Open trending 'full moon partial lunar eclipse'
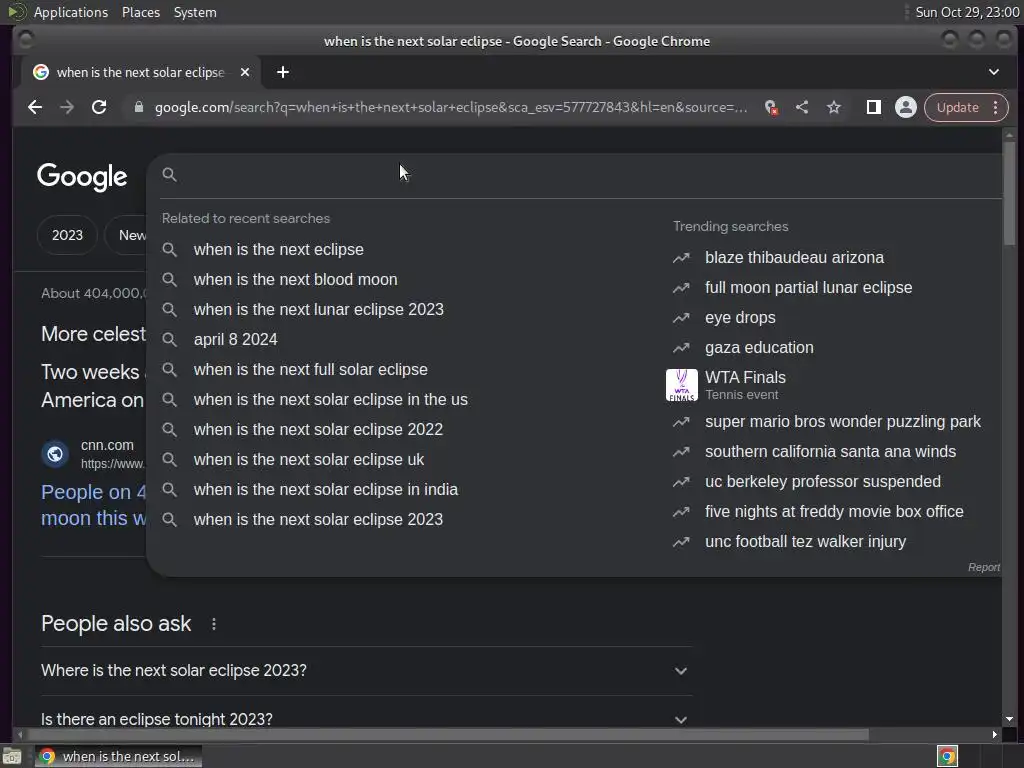The height and width of the screenshot is (768, 1024). 808,287
